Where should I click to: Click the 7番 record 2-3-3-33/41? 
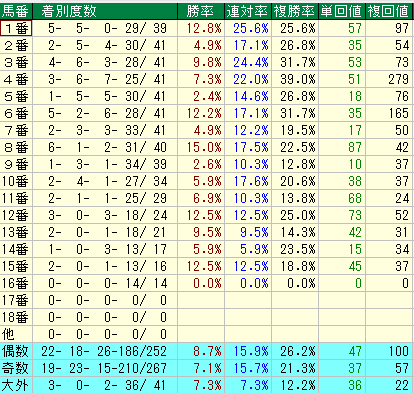pyautogui.click(x=107, y=130)
